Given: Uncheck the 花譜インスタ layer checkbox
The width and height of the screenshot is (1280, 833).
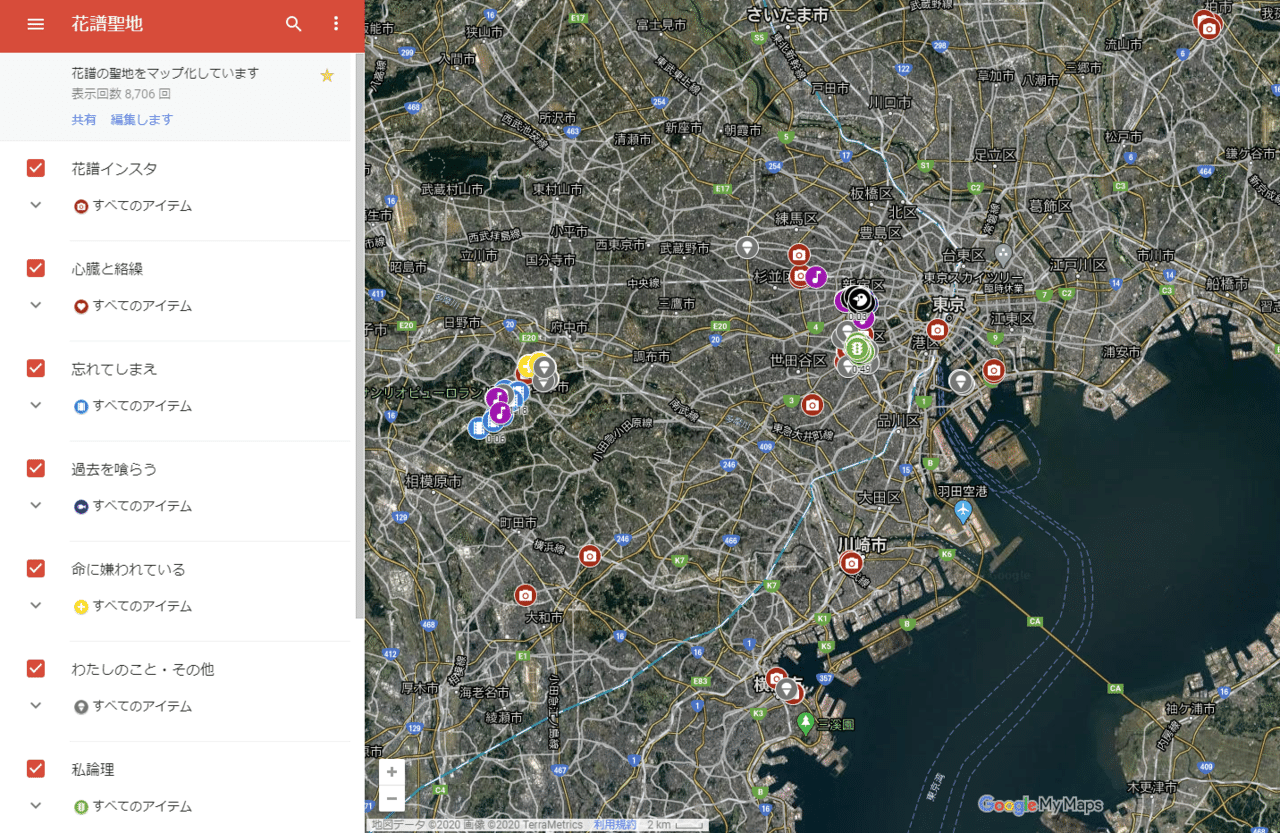Looking at the screenshot, I should tap(36, 168).
